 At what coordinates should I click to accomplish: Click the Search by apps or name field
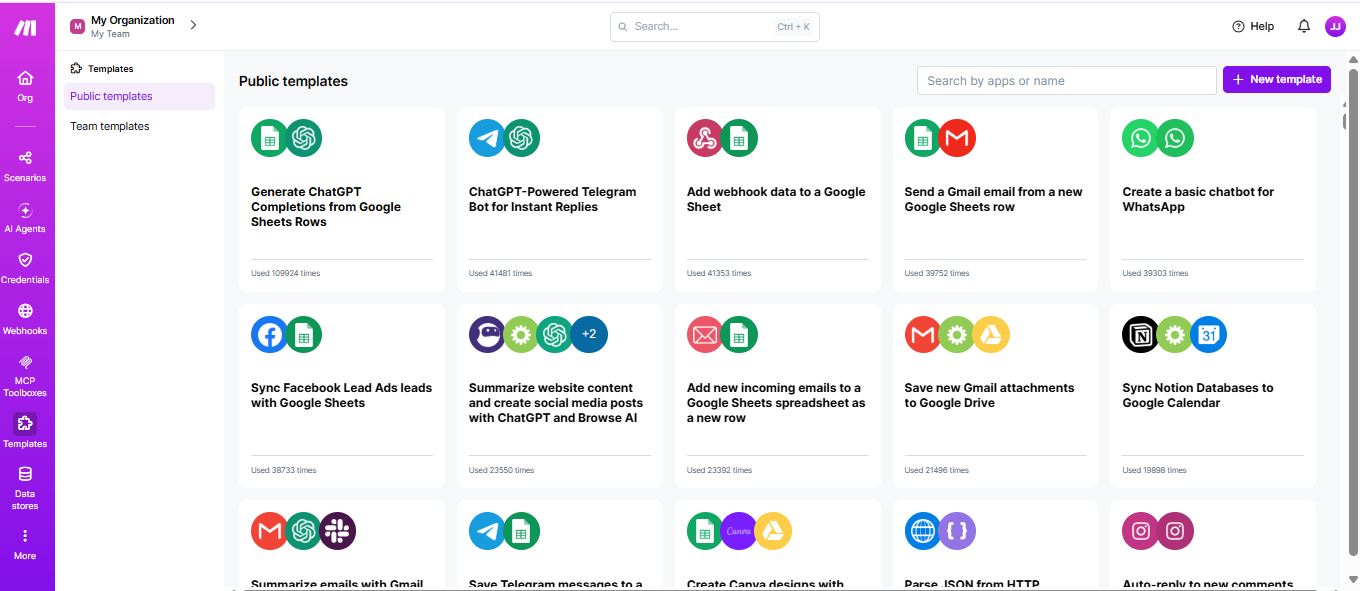1066,81
